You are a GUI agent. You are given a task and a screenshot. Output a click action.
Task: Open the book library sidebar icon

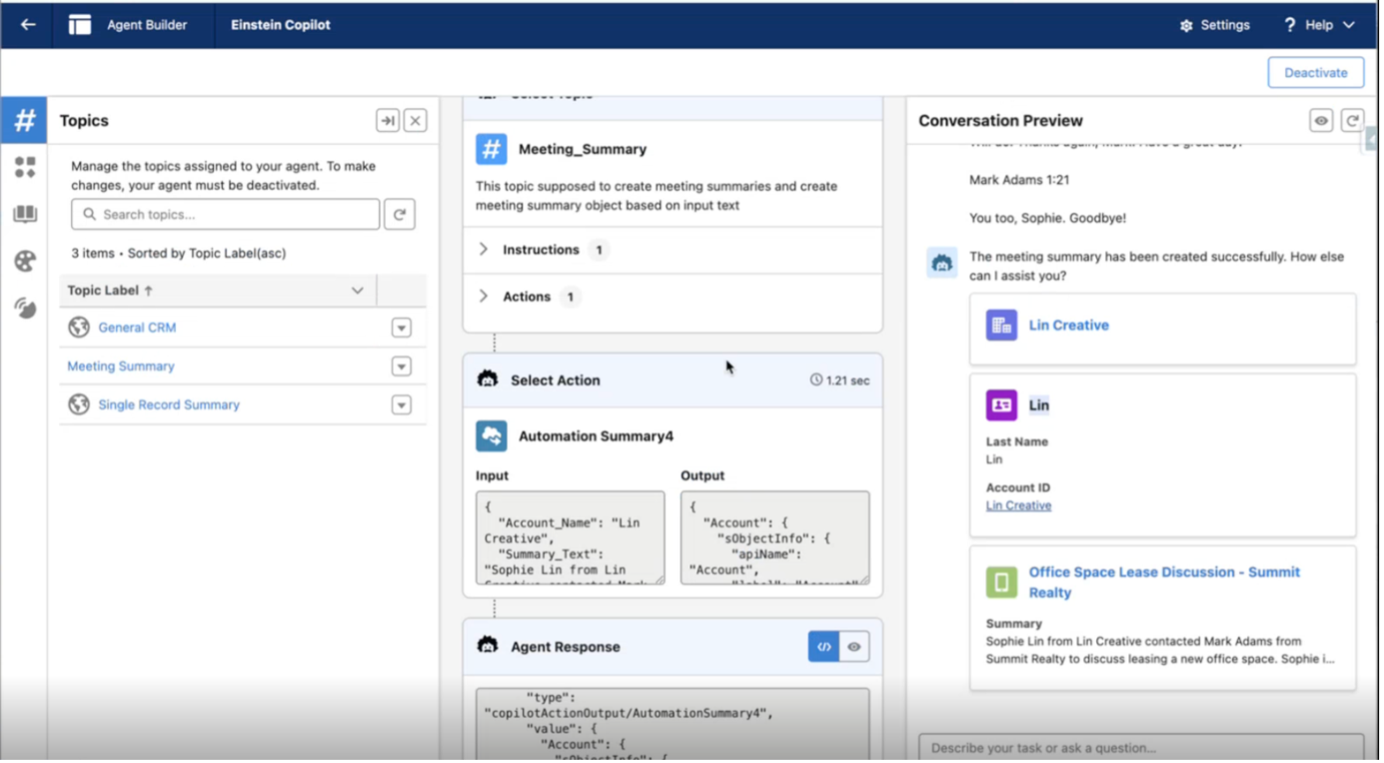(x=25, y=214)
